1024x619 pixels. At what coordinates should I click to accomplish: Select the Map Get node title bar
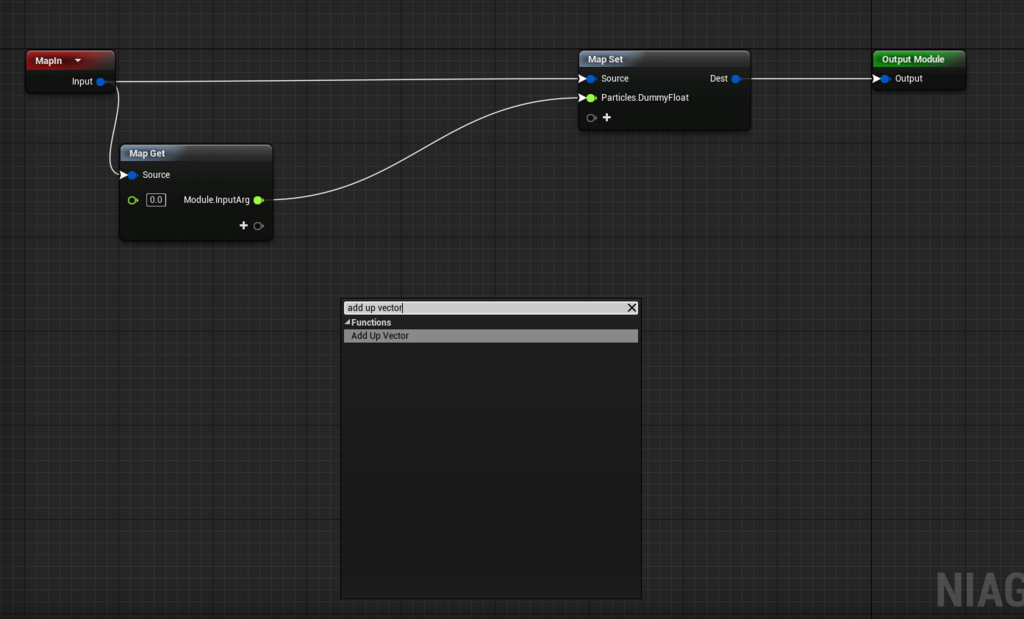196,153
